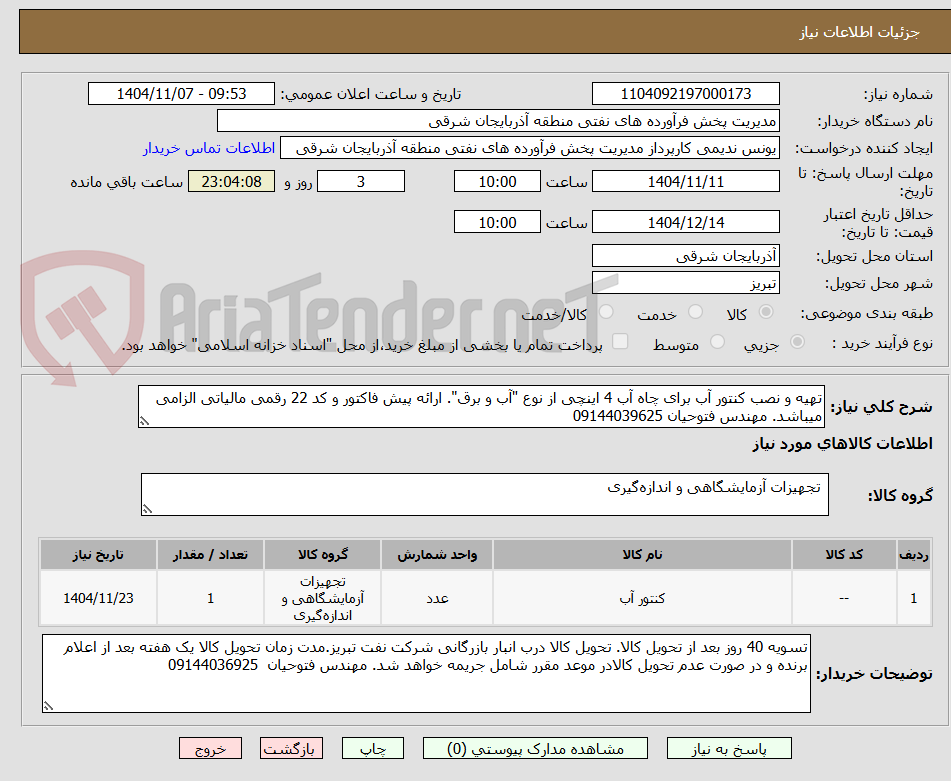The height and width of the screenshot is (781, 951).
Task: Select the کالا/خدمت radio button
Action: coord(606,312)
